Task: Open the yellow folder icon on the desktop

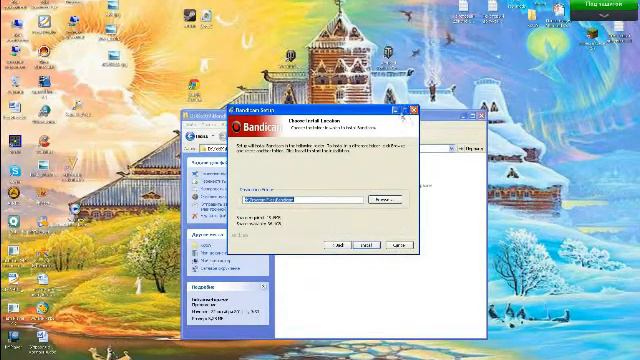Action: (532, 16)
